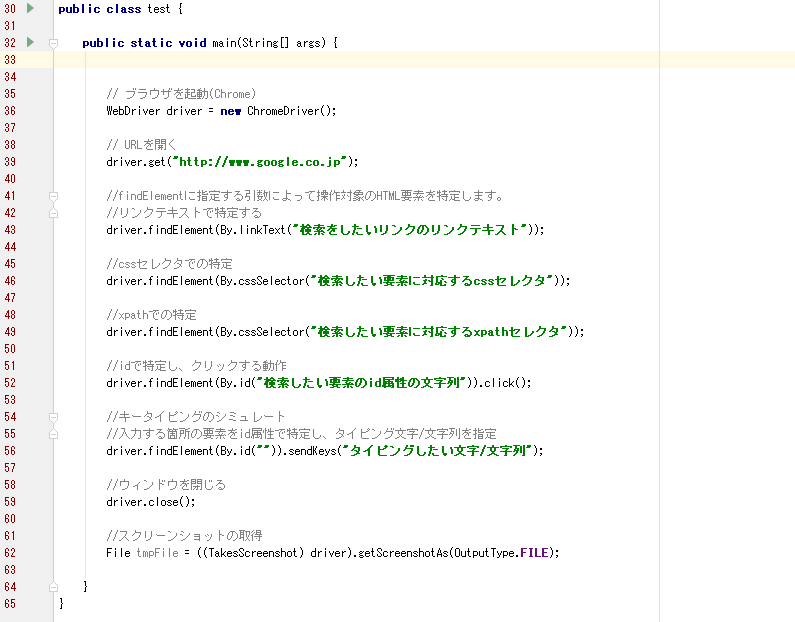Image resolution: width=795 pixels, height=622 pixels.
Task: Click 'By.cssSelector' on line 46
Action: click(262, 281)
